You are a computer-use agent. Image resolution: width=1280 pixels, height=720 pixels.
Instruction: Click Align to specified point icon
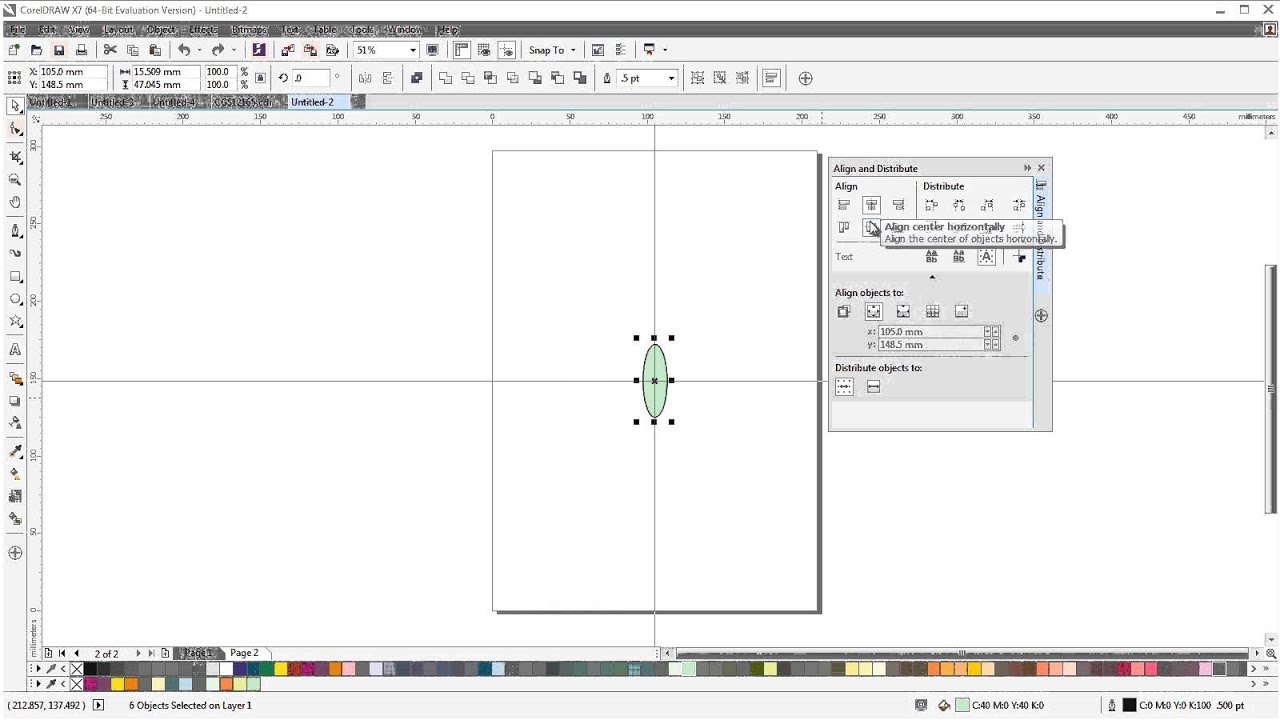[961, 312]
